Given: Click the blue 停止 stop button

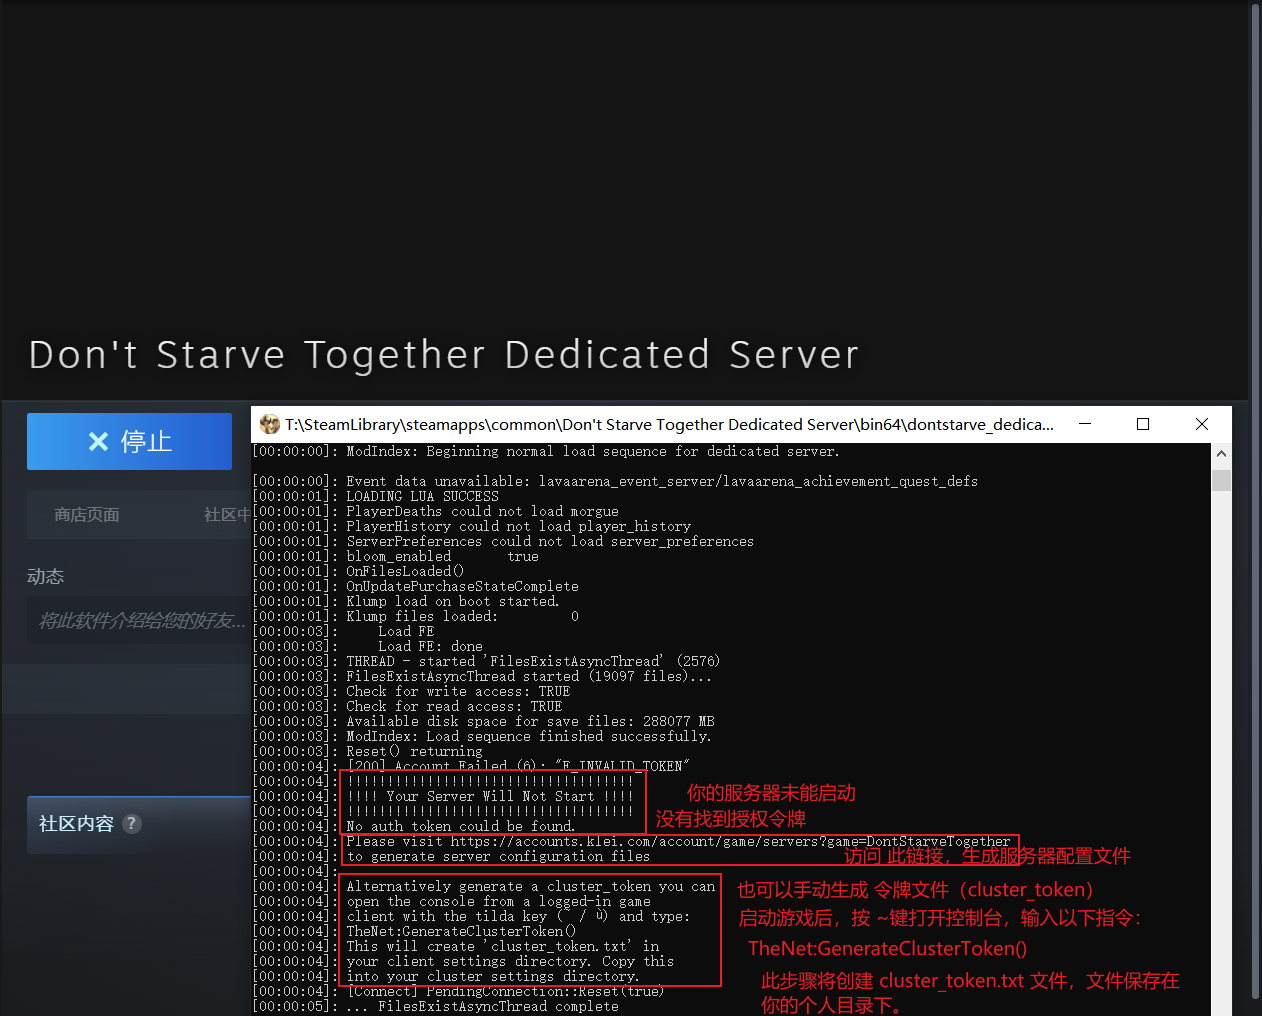Looking at the screenshot, I should (x=129, y=441).
